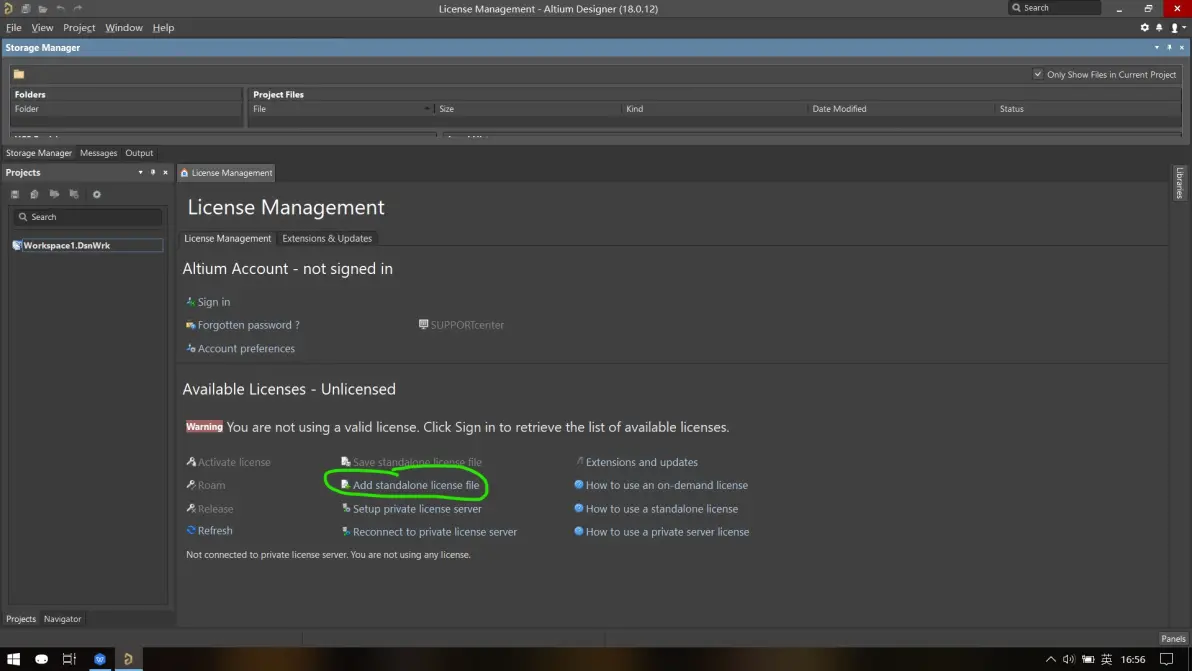Switch to the Output panel tab
This screenshot has width=1192, height=671.
click(x=139, y=153)
